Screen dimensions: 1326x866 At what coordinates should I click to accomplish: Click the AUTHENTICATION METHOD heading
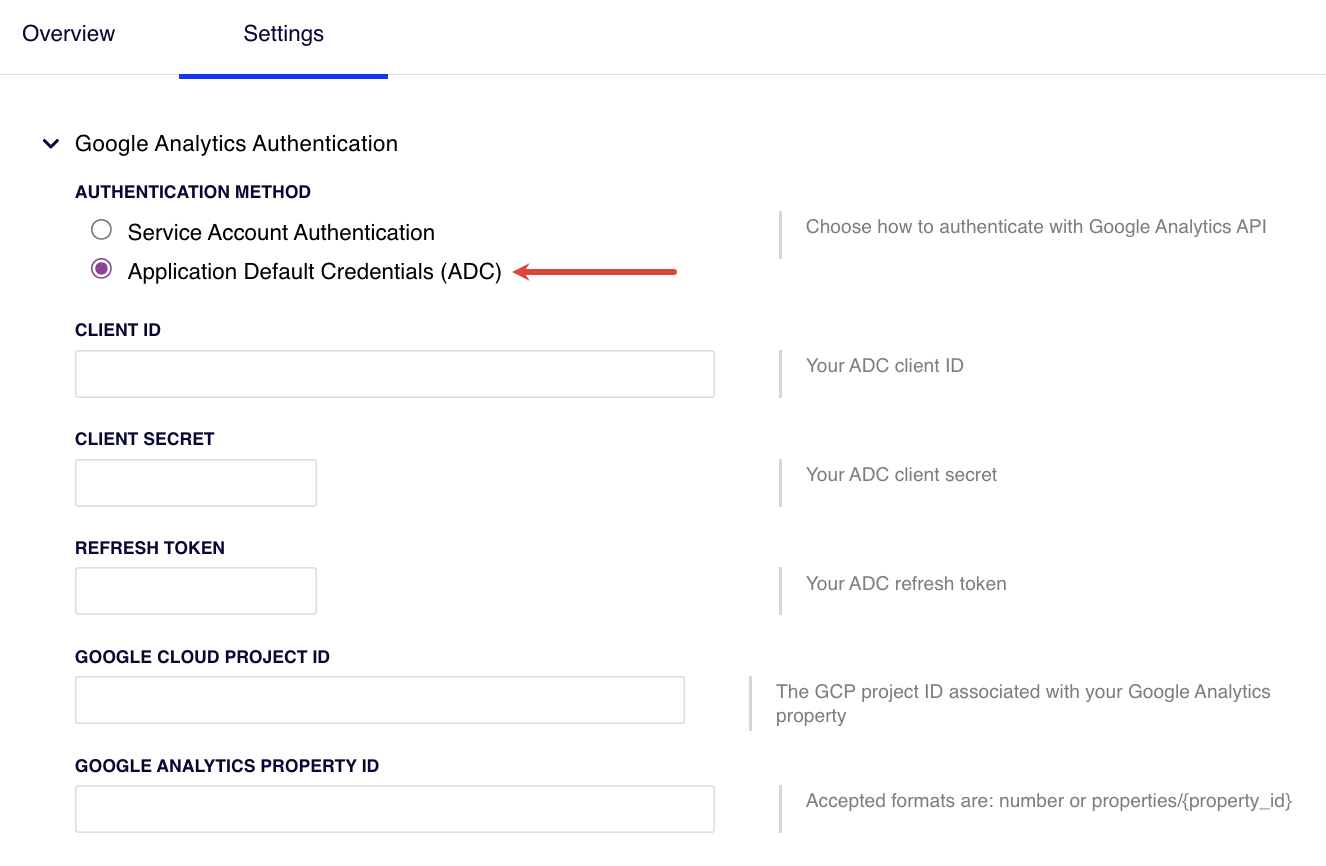pos(193,192)
